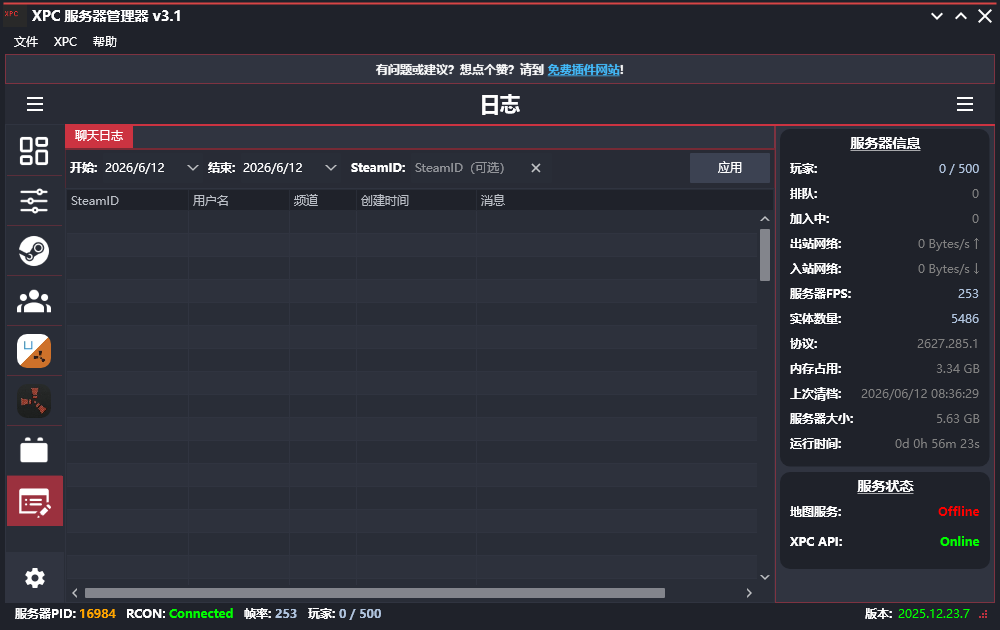This screenshot has width=1000, height=630.
Task: Click the 日志 page title
Action: point(500,105)
